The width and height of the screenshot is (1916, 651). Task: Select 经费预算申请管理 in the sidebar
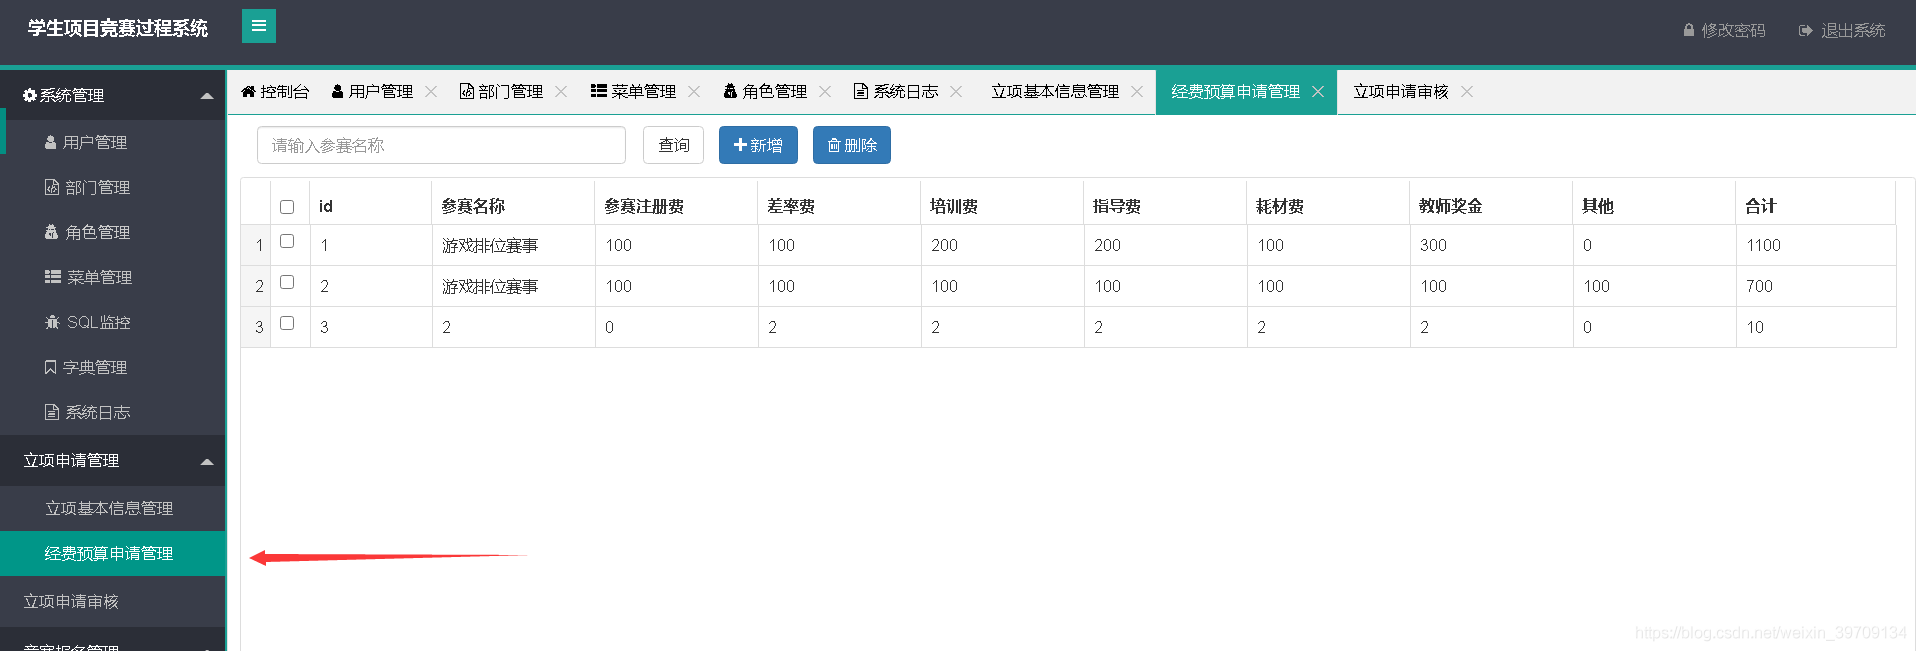[113, 553]
